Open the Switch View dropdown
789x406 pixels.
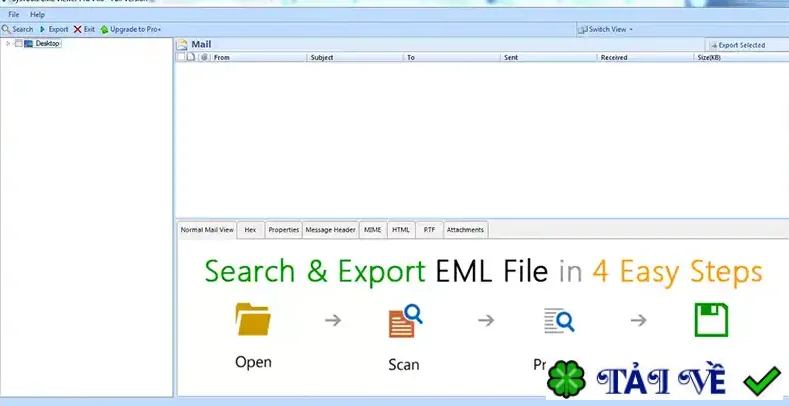(605, 29)
